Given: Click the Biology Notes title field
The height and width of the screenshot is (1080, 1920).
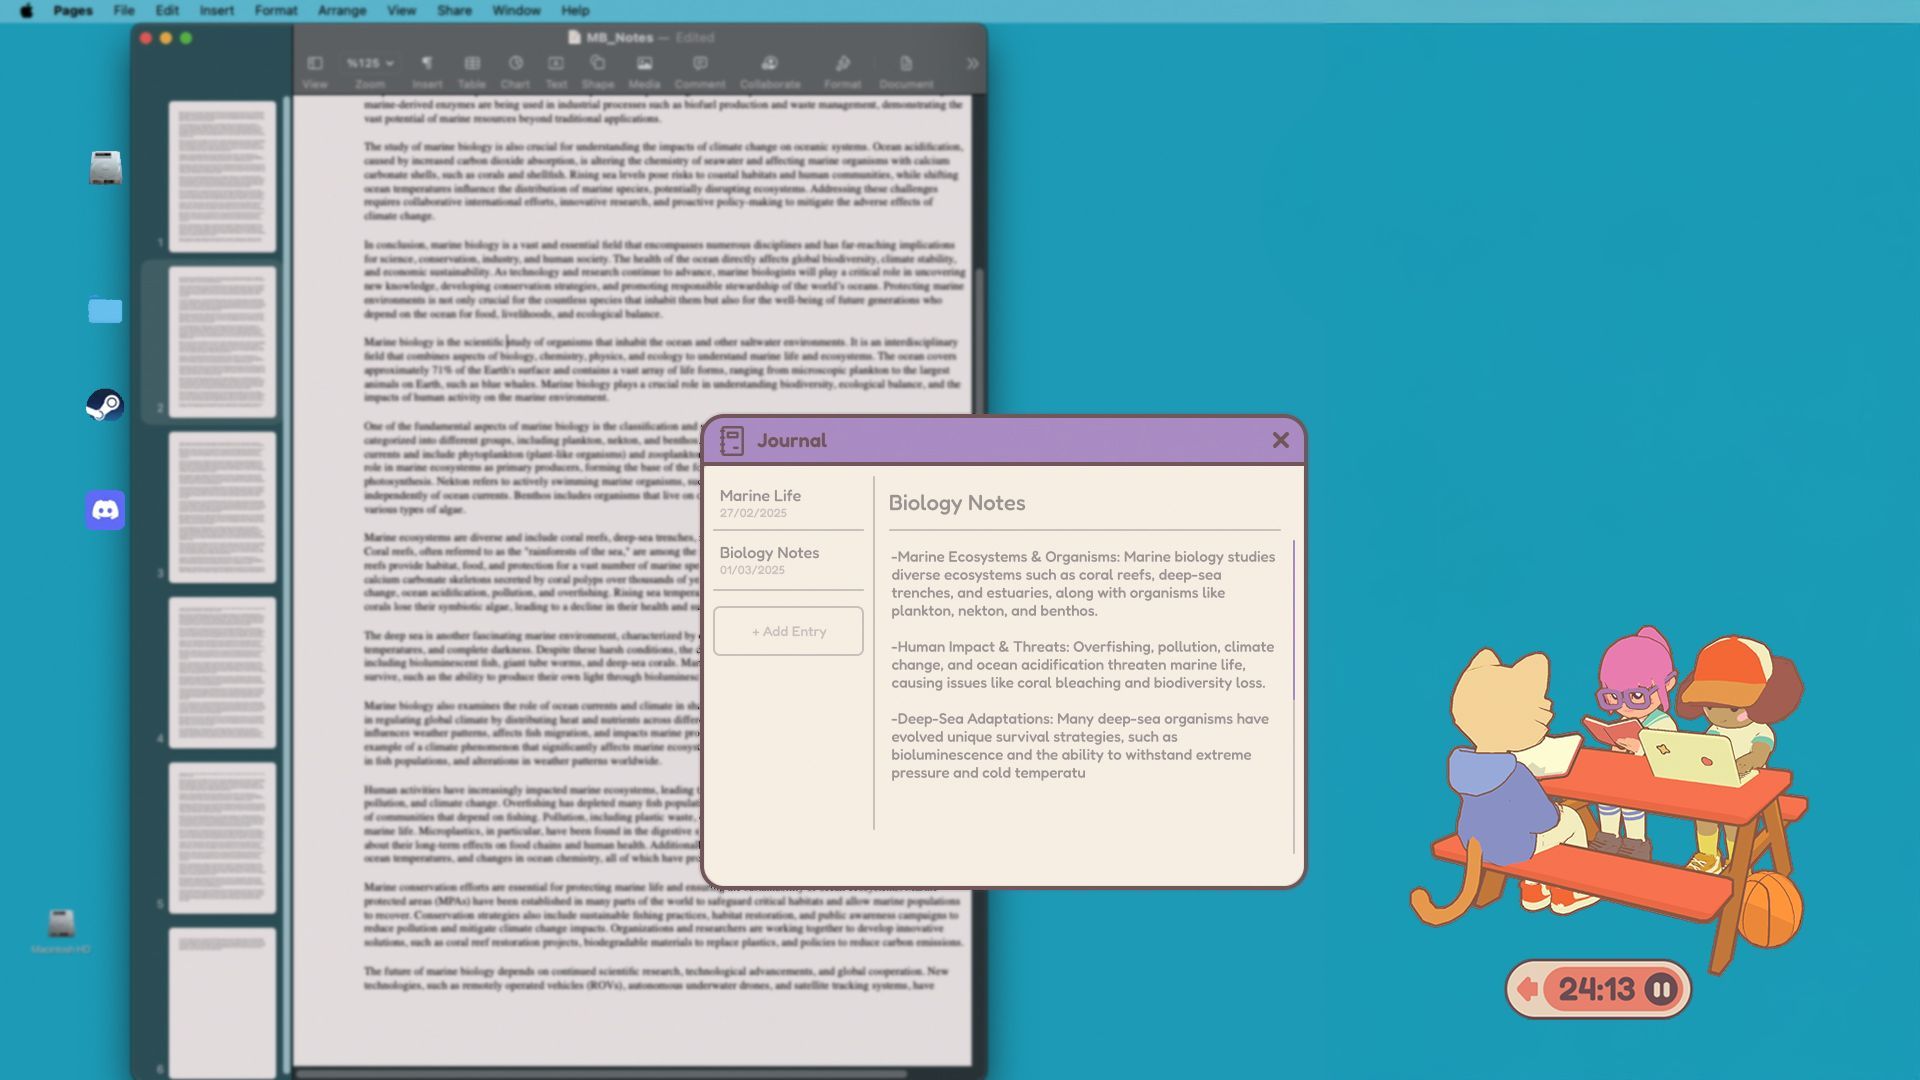Looking at the screenshot, I should (x=957, y=503).
